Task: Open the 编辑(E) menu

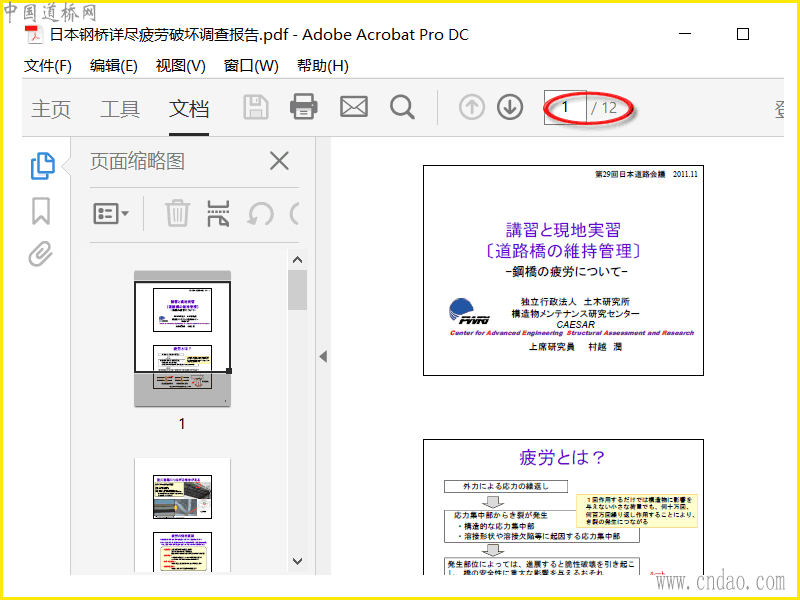Action: tap(114, 66)
